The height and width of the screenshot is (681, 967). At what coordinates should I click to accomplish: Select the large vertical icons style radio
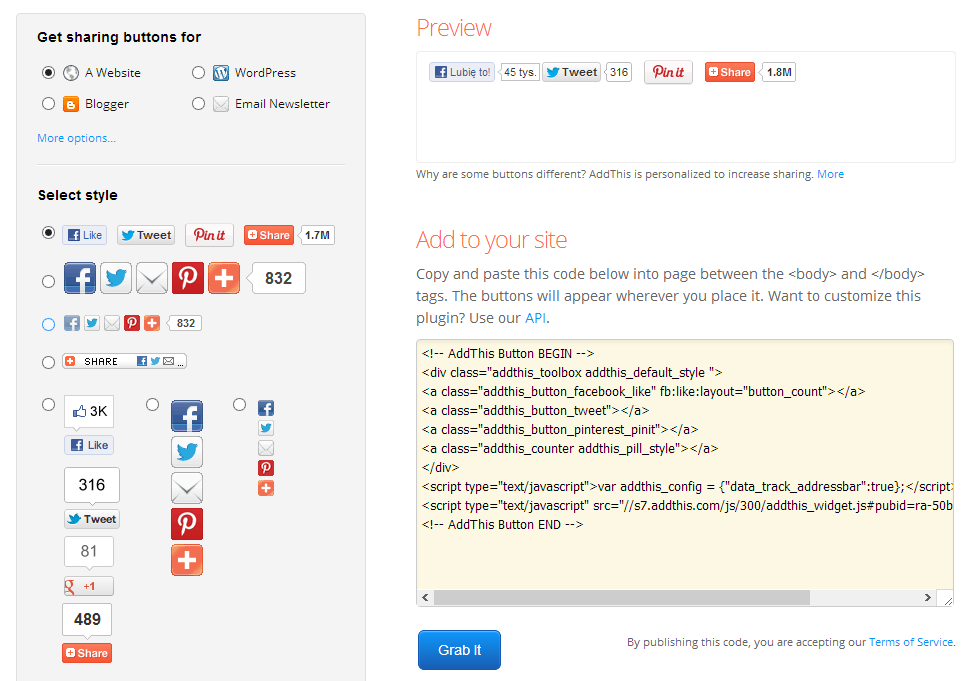pos(152,405)
